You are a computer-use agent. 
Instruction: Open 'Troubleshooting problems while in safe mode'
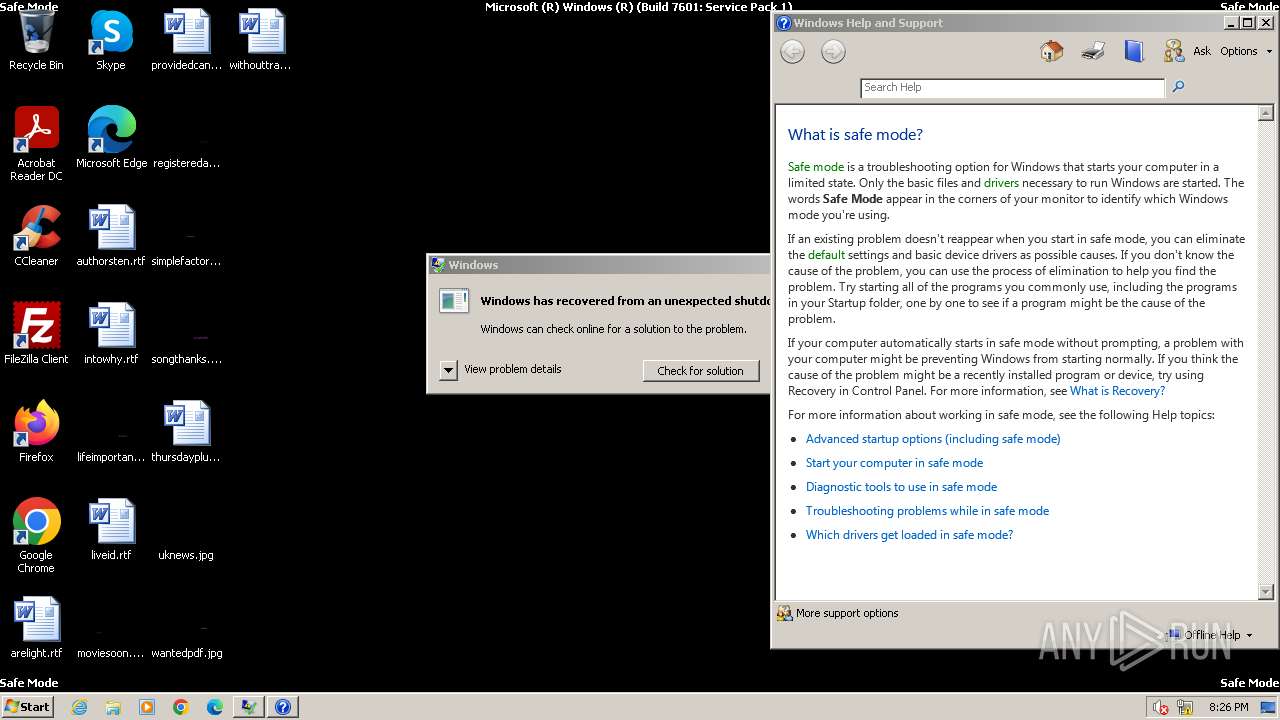[927, 511]
